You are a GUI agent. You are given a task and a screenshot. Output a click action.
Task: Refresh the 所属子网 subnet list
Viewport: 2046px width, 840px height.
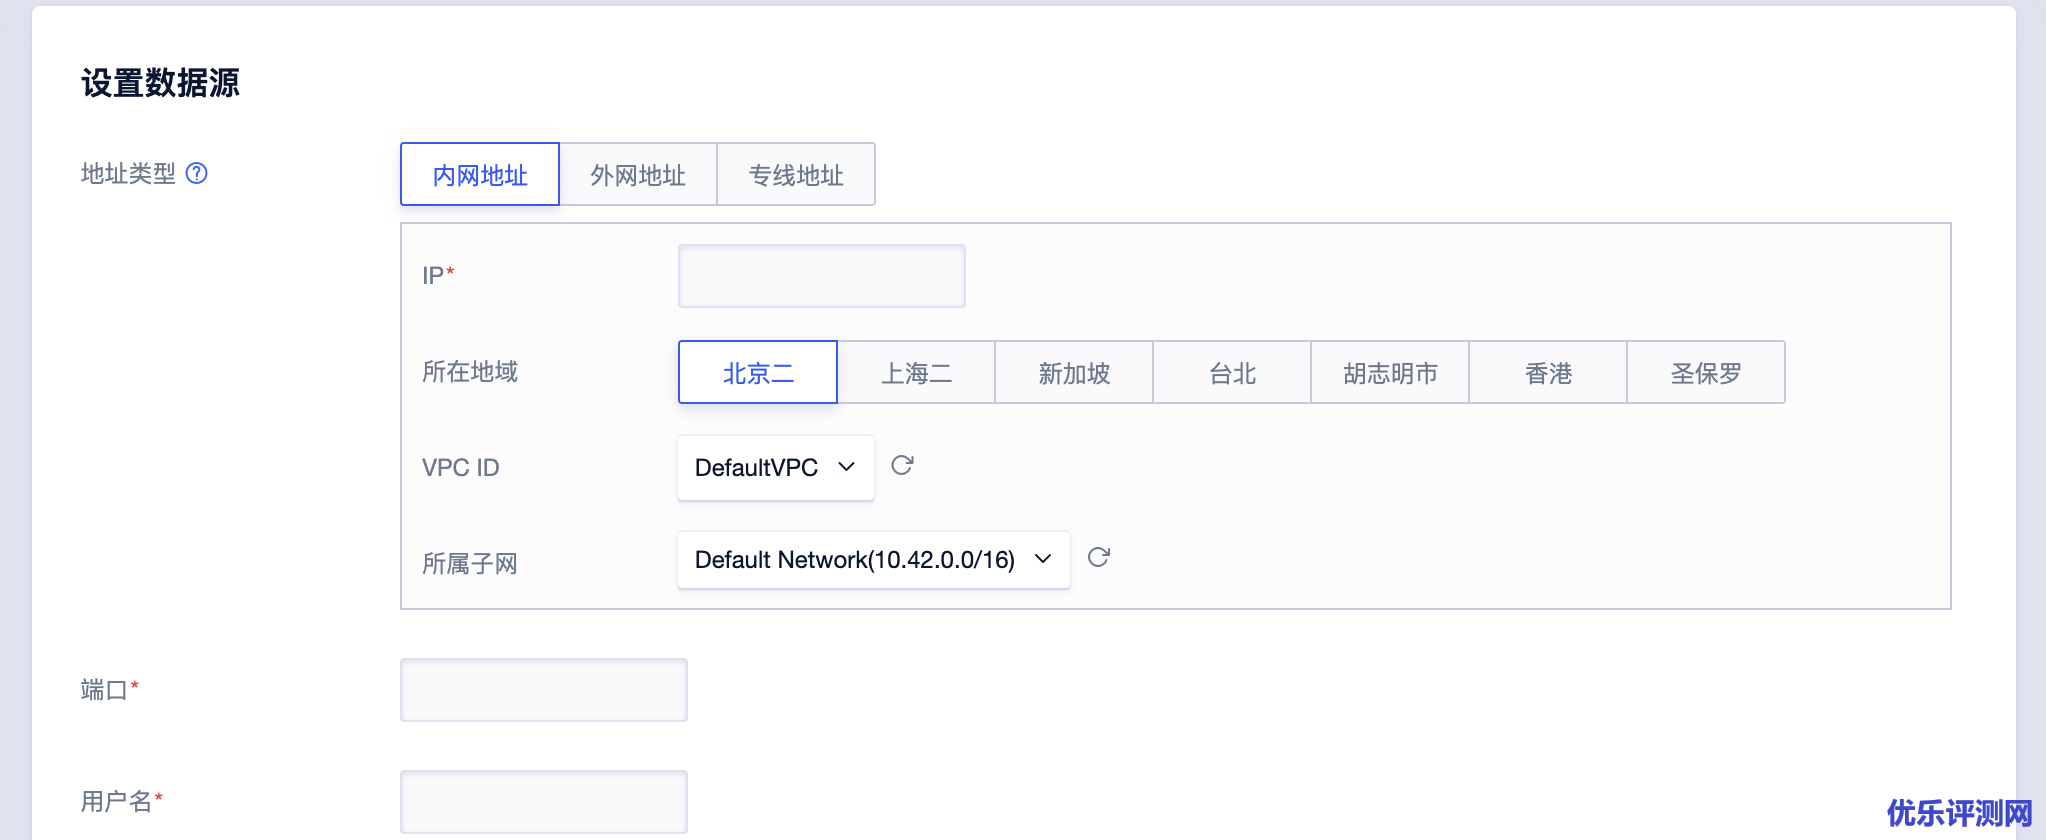click(x=1098, y=557)
